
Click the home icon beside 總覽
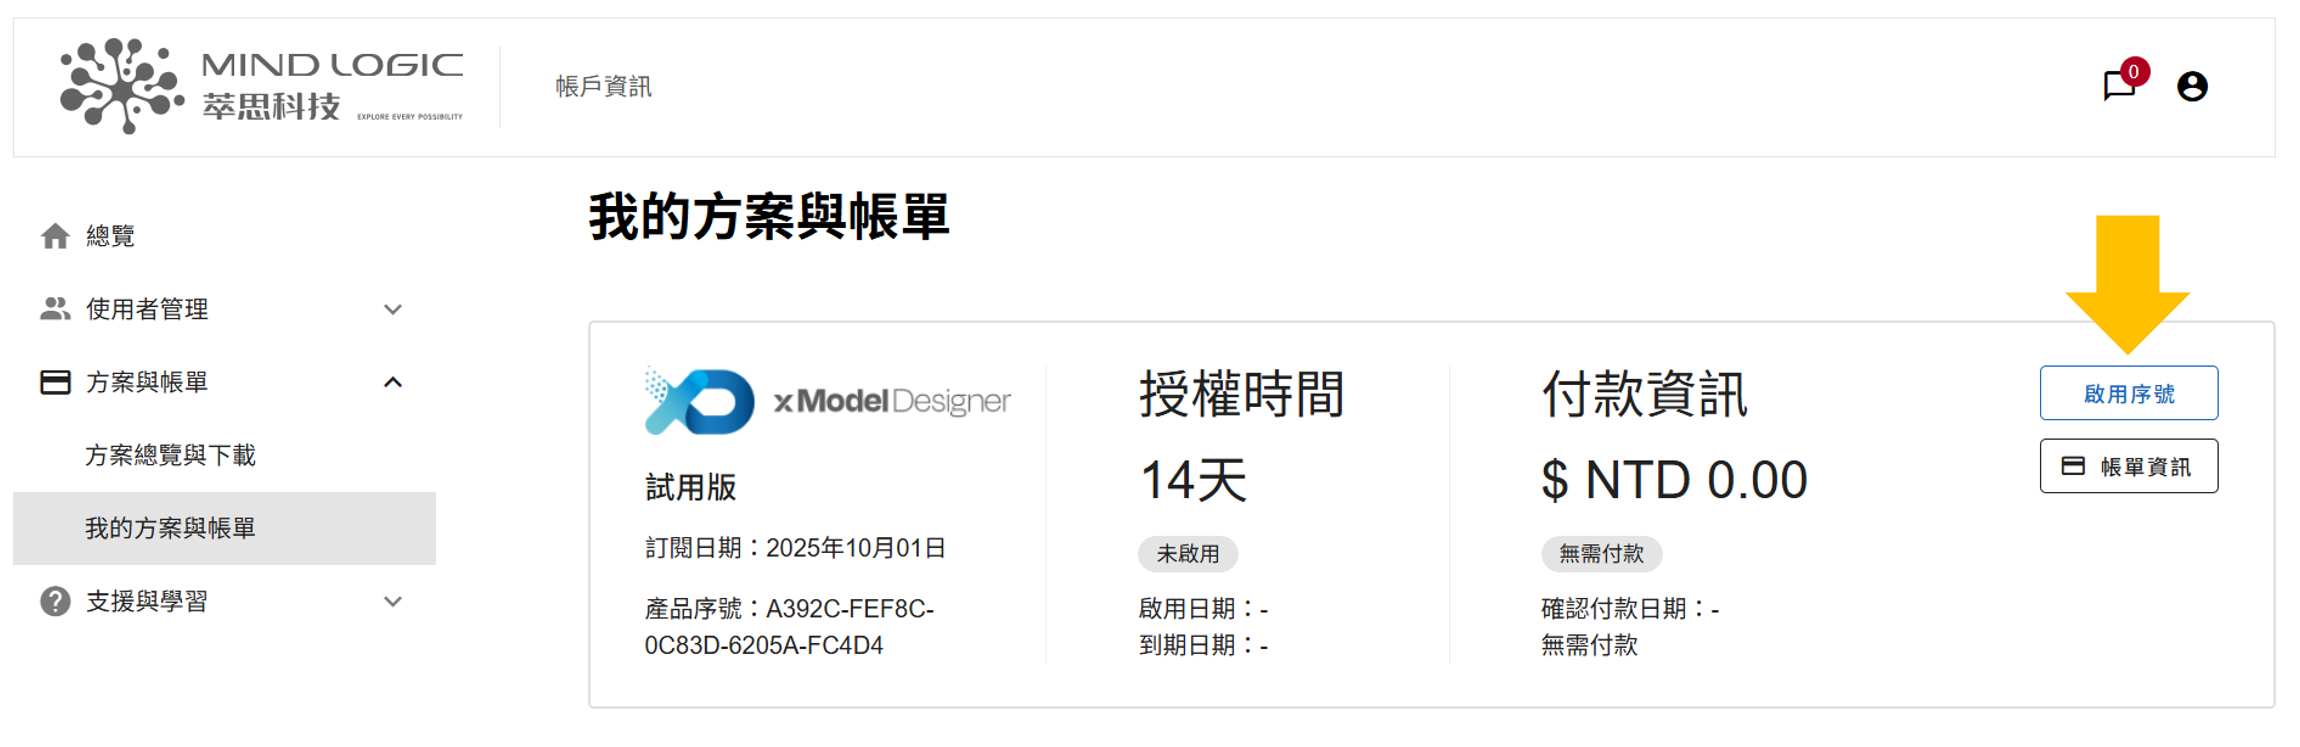coord(55,236)
